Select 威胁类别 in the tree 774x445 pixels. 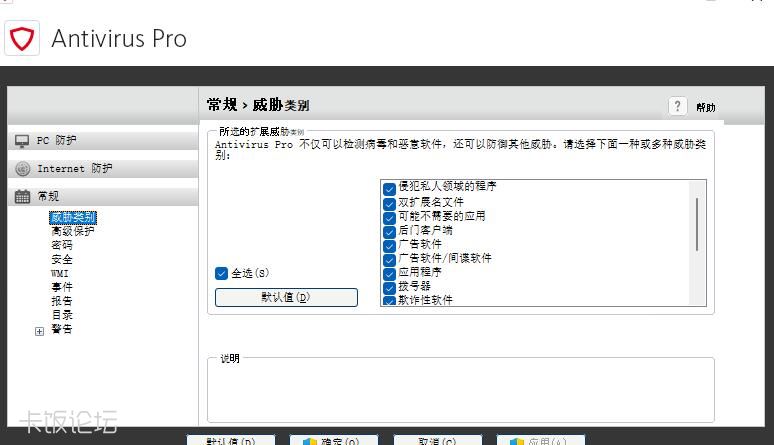coord(73,217)
